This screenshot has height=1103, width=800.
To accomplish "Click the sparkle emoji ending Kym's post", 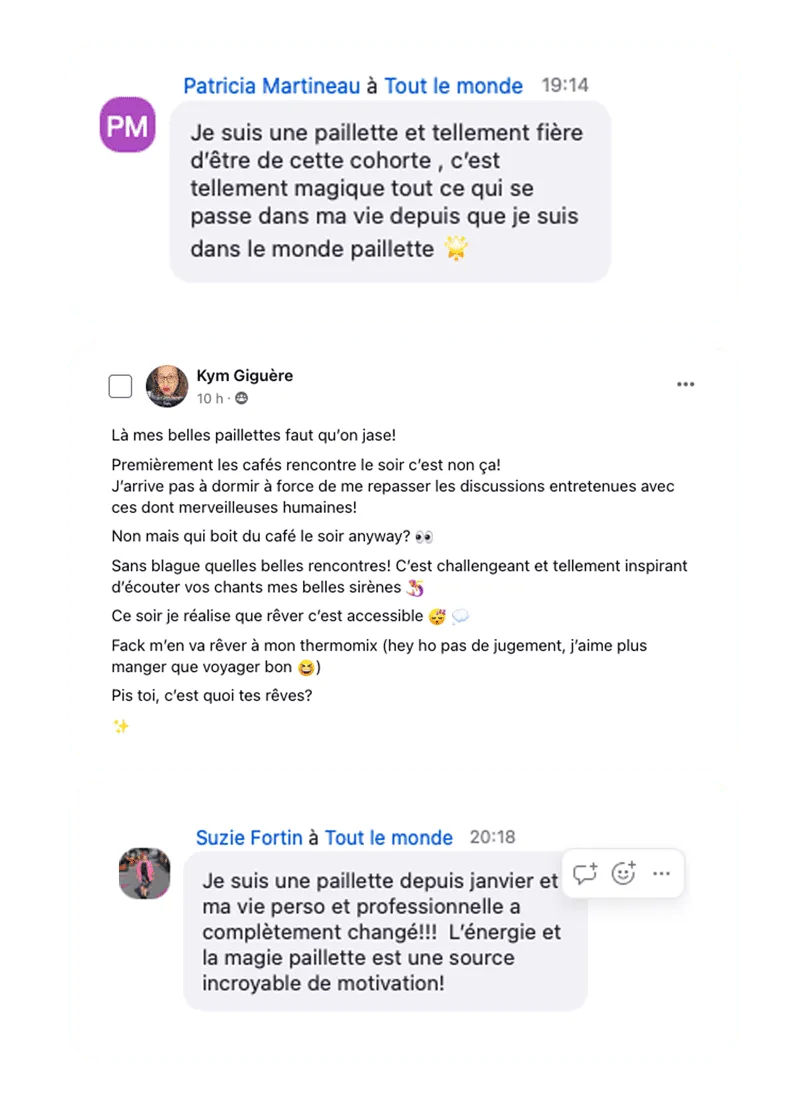I will (121, 726).
